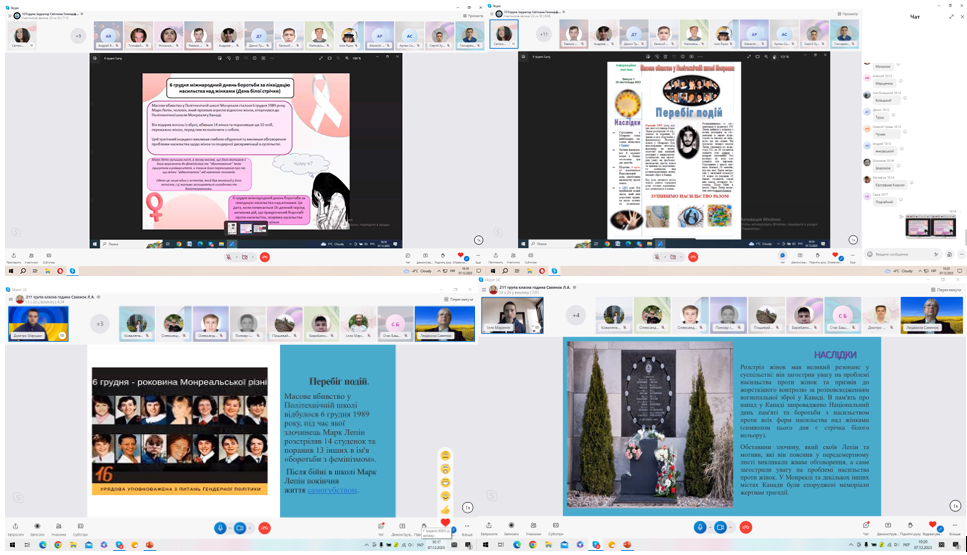Screen dimensions: 967x555
Task: Follow the самогубством link on the slide
Action: point(332,490)
